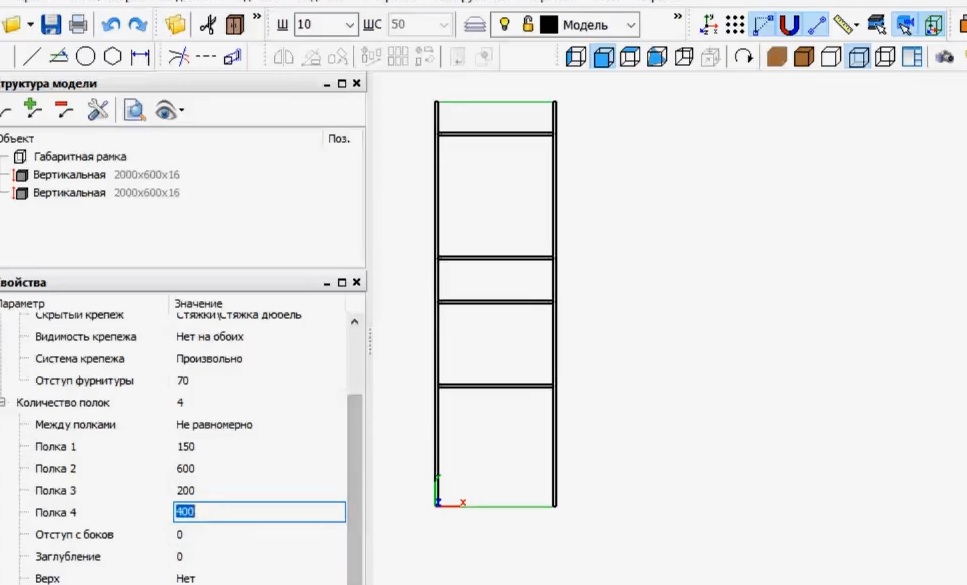This screenshot has height=585, width=967.
Task: Choose the linear dimension tool
Action: [x=140, y=57]
